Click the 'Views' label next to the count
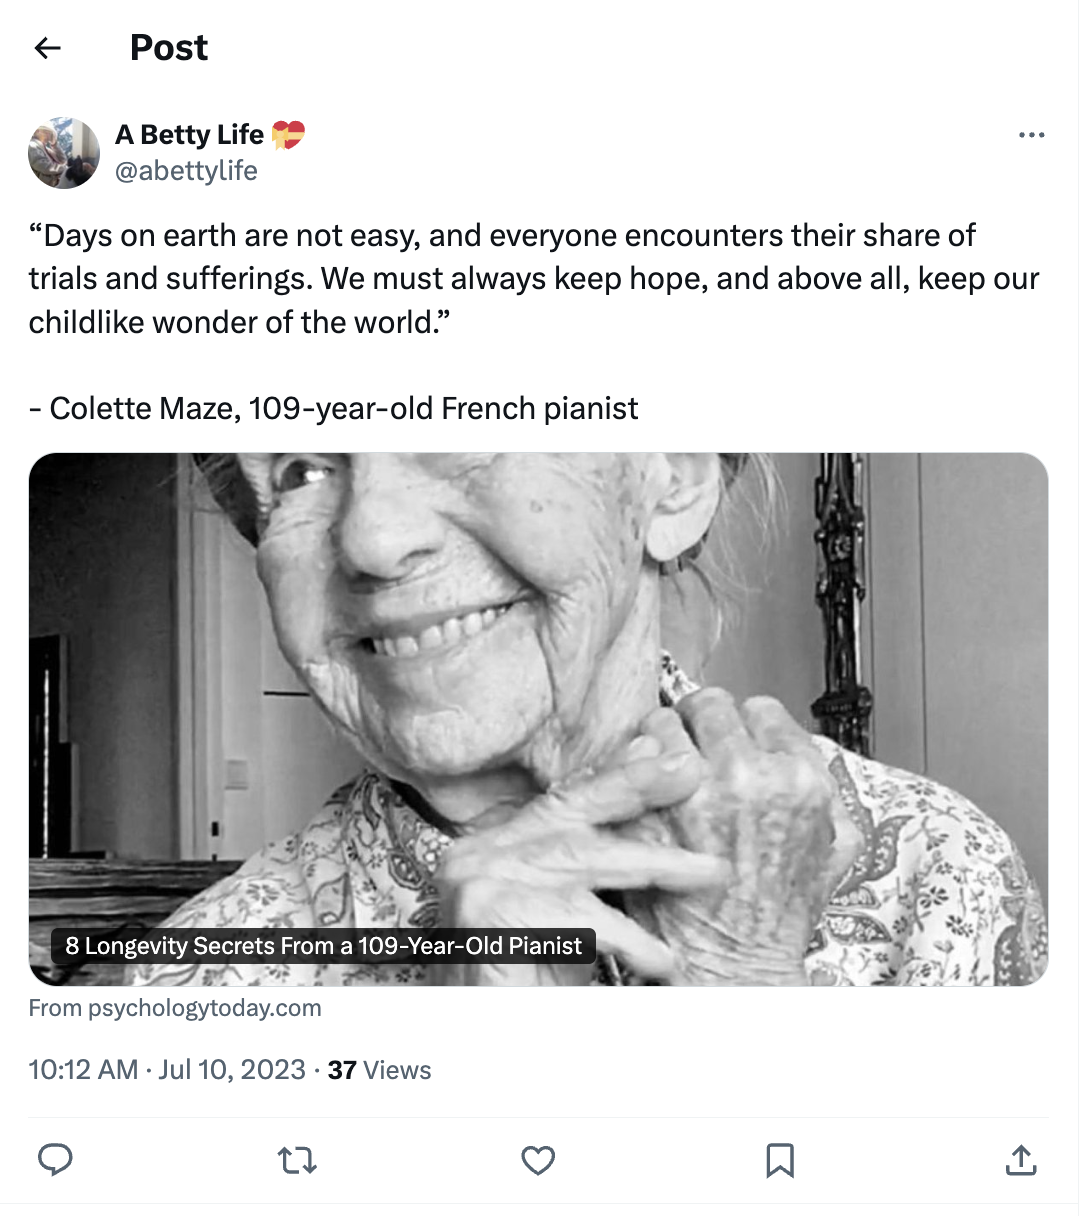 coord(397,1069)
